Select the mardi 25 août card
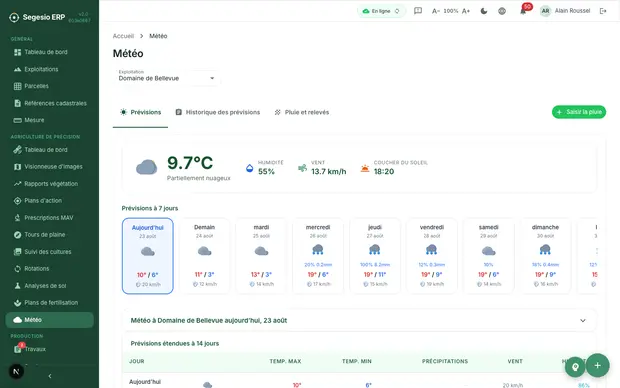The image size is (620, 388). [x=261, y=256]
